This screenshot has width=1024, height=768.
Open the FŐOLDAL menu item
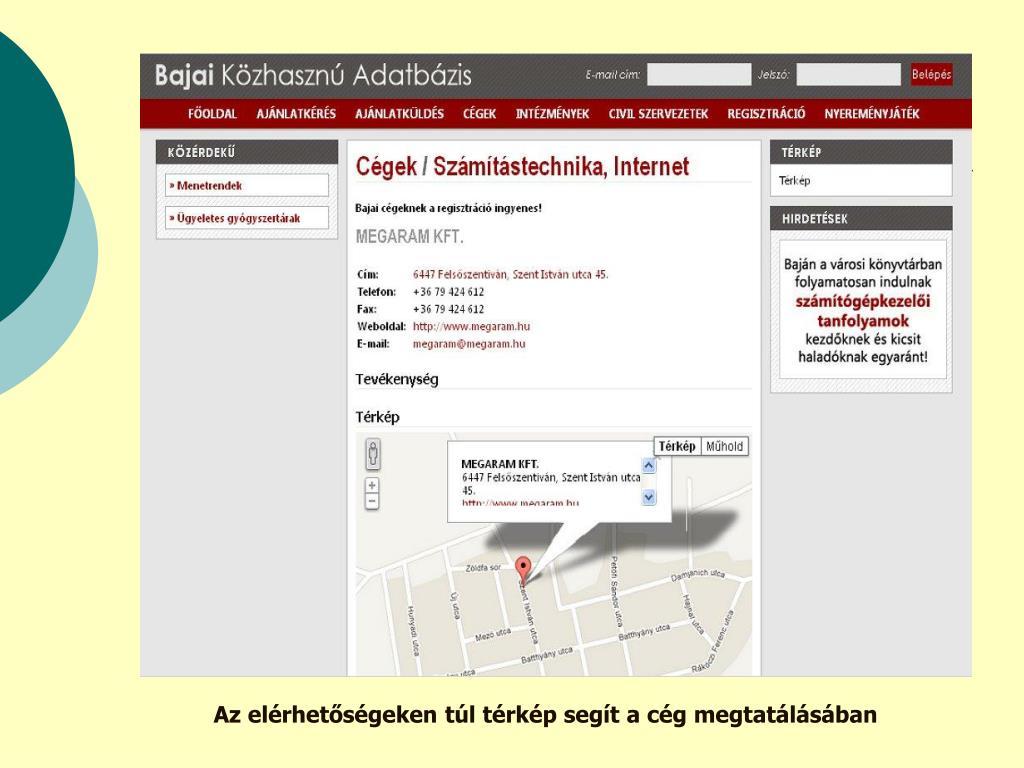coord(212,114)
